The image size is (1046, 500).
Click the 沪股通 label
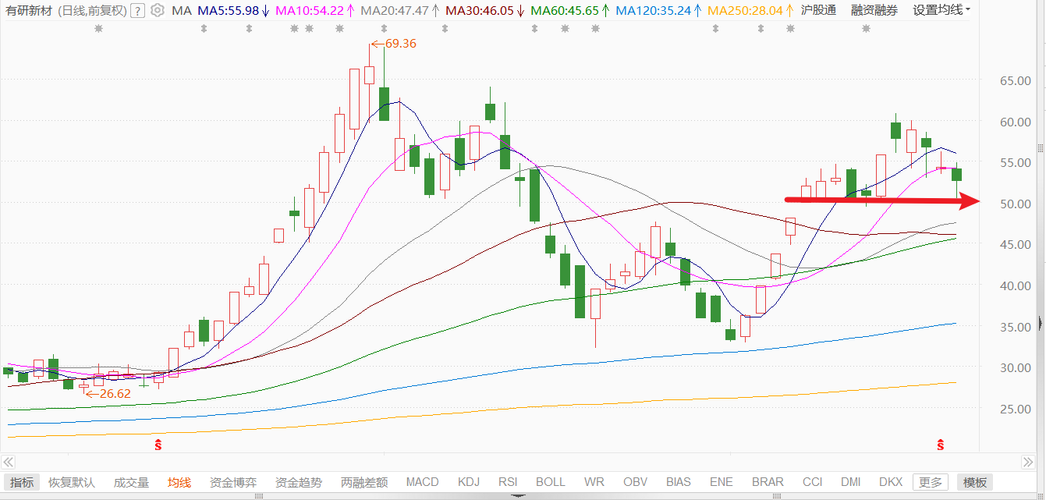(x=819, y=10)
